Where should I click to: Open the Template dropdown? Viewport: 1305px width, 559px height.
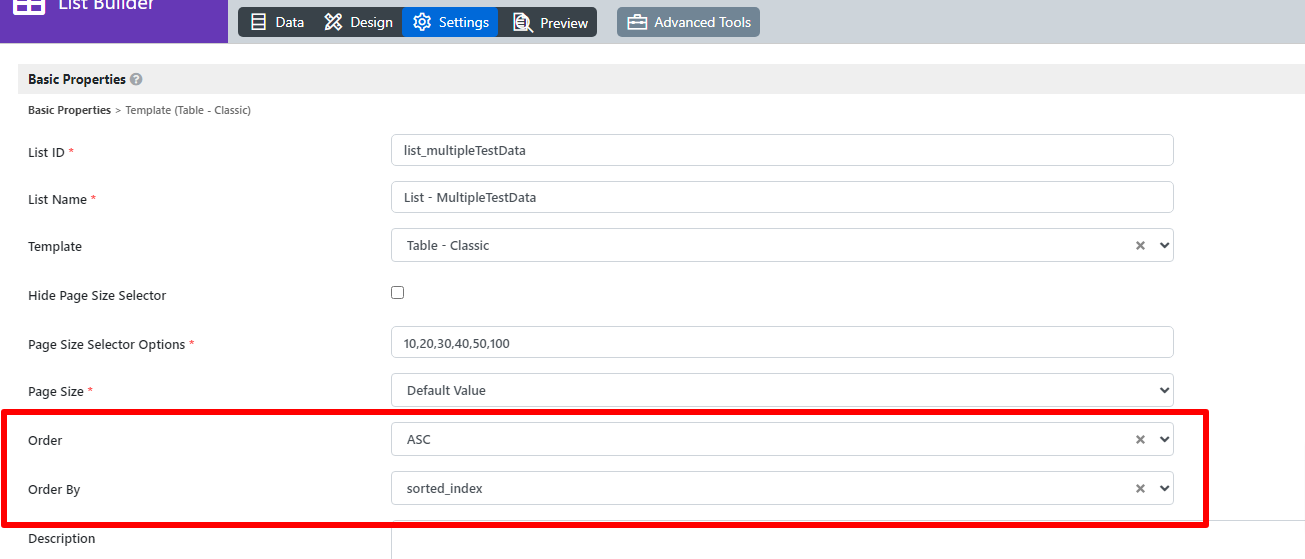[x=782, y=245]
